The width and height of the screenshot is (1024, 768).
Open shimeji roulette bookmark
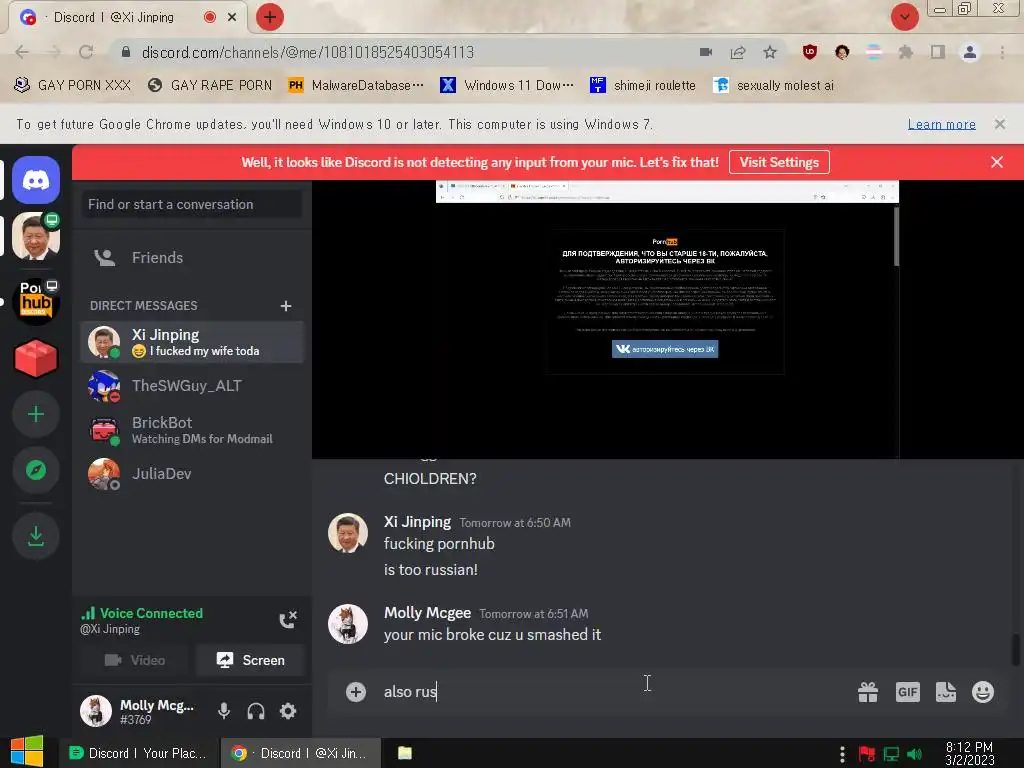[643, 86]
